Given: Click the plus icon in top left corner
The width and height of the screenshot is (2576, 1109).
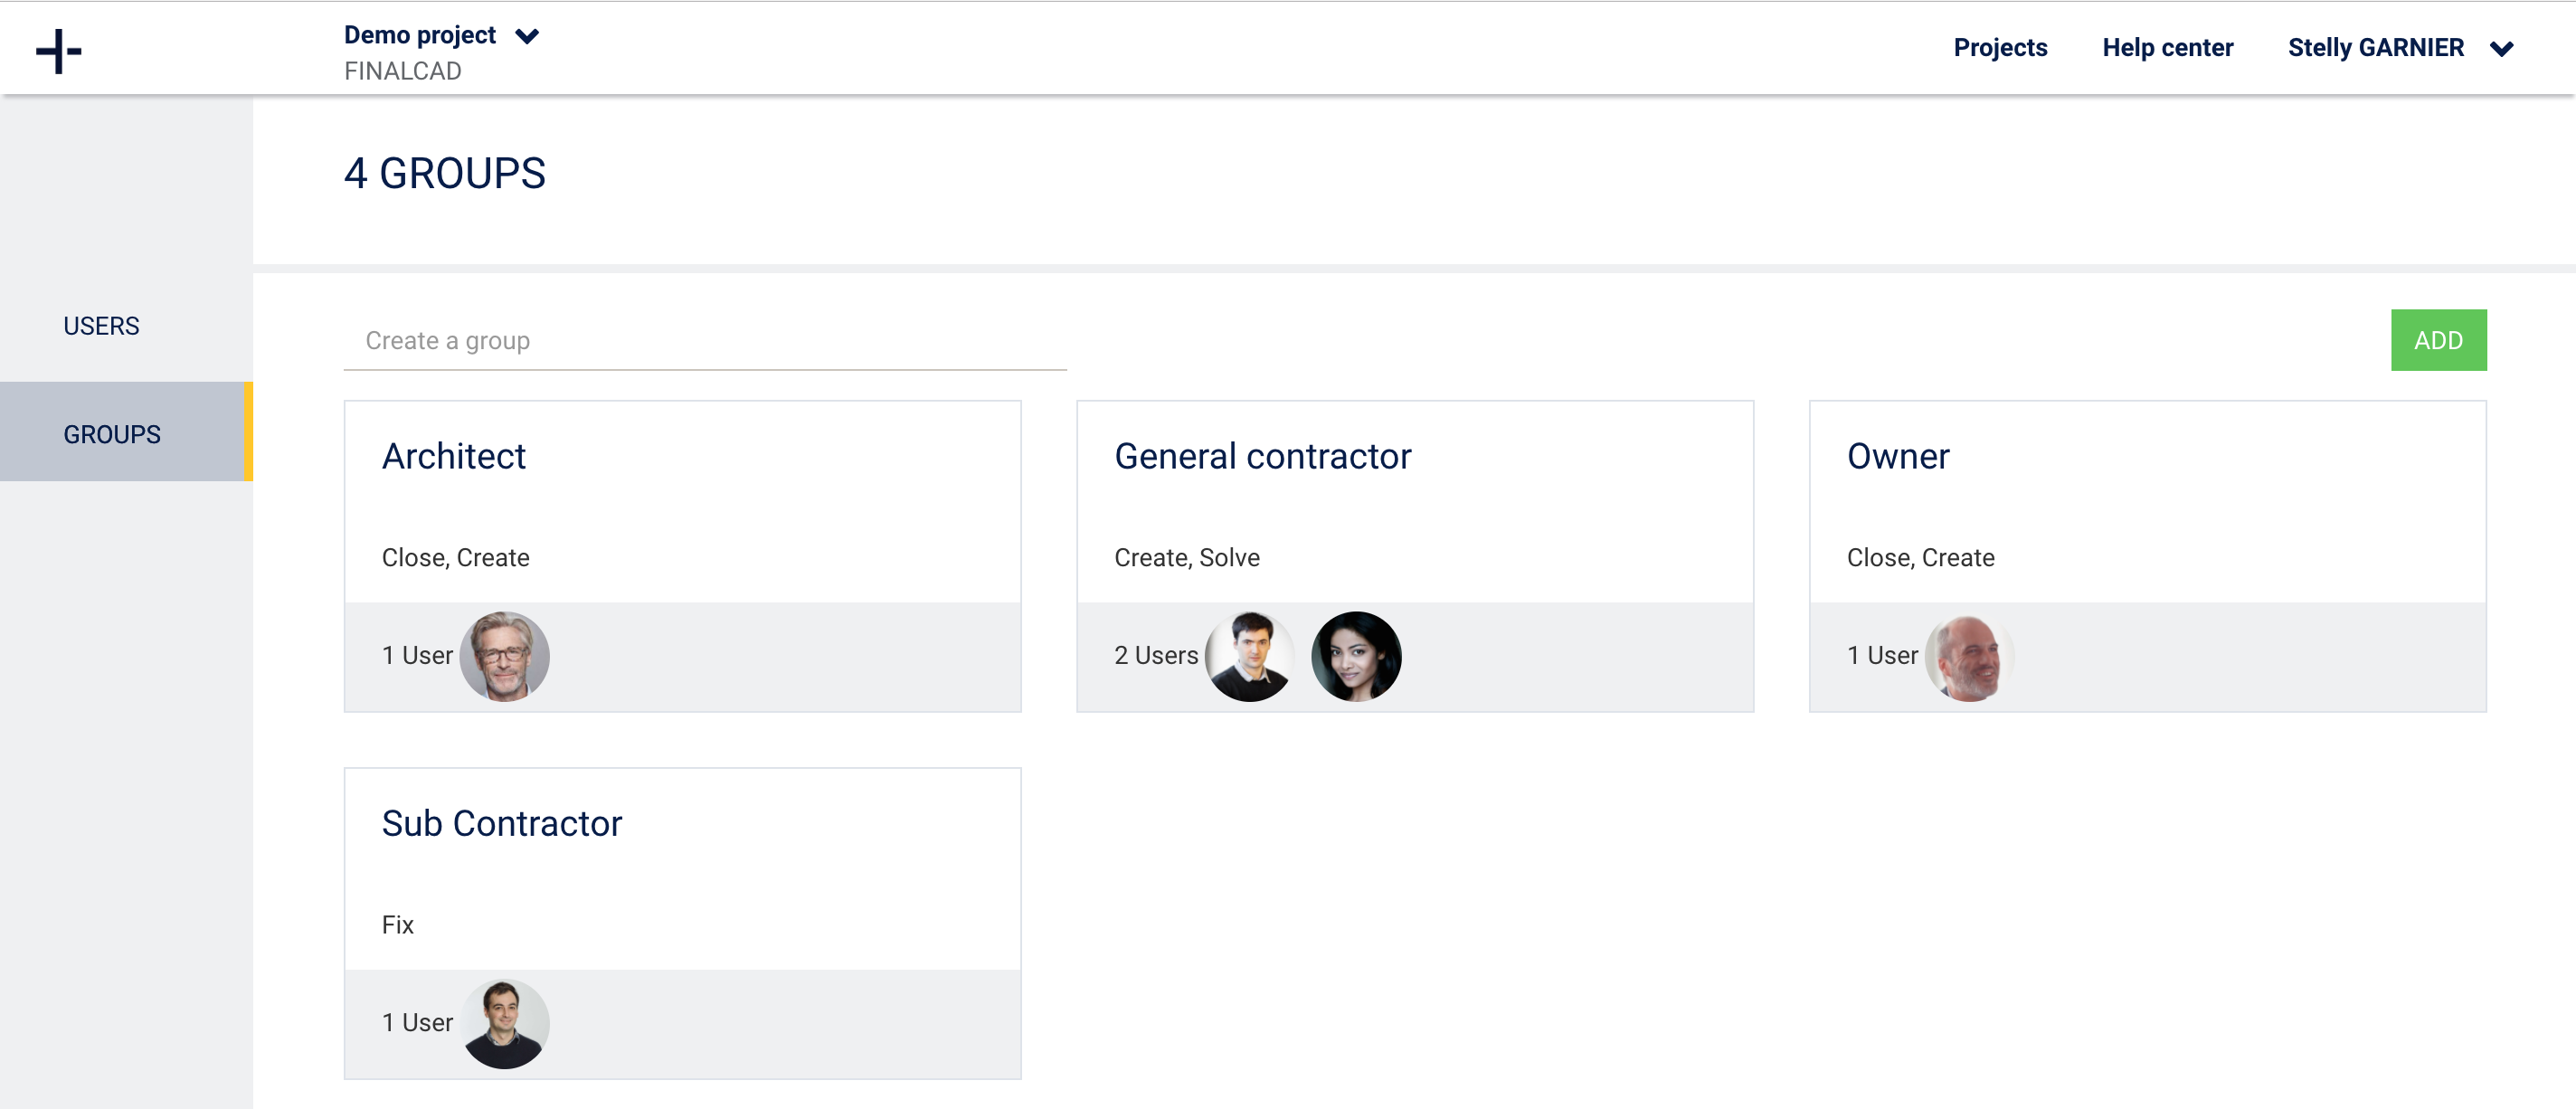Looking at the screenshot, I should point(59,49).
